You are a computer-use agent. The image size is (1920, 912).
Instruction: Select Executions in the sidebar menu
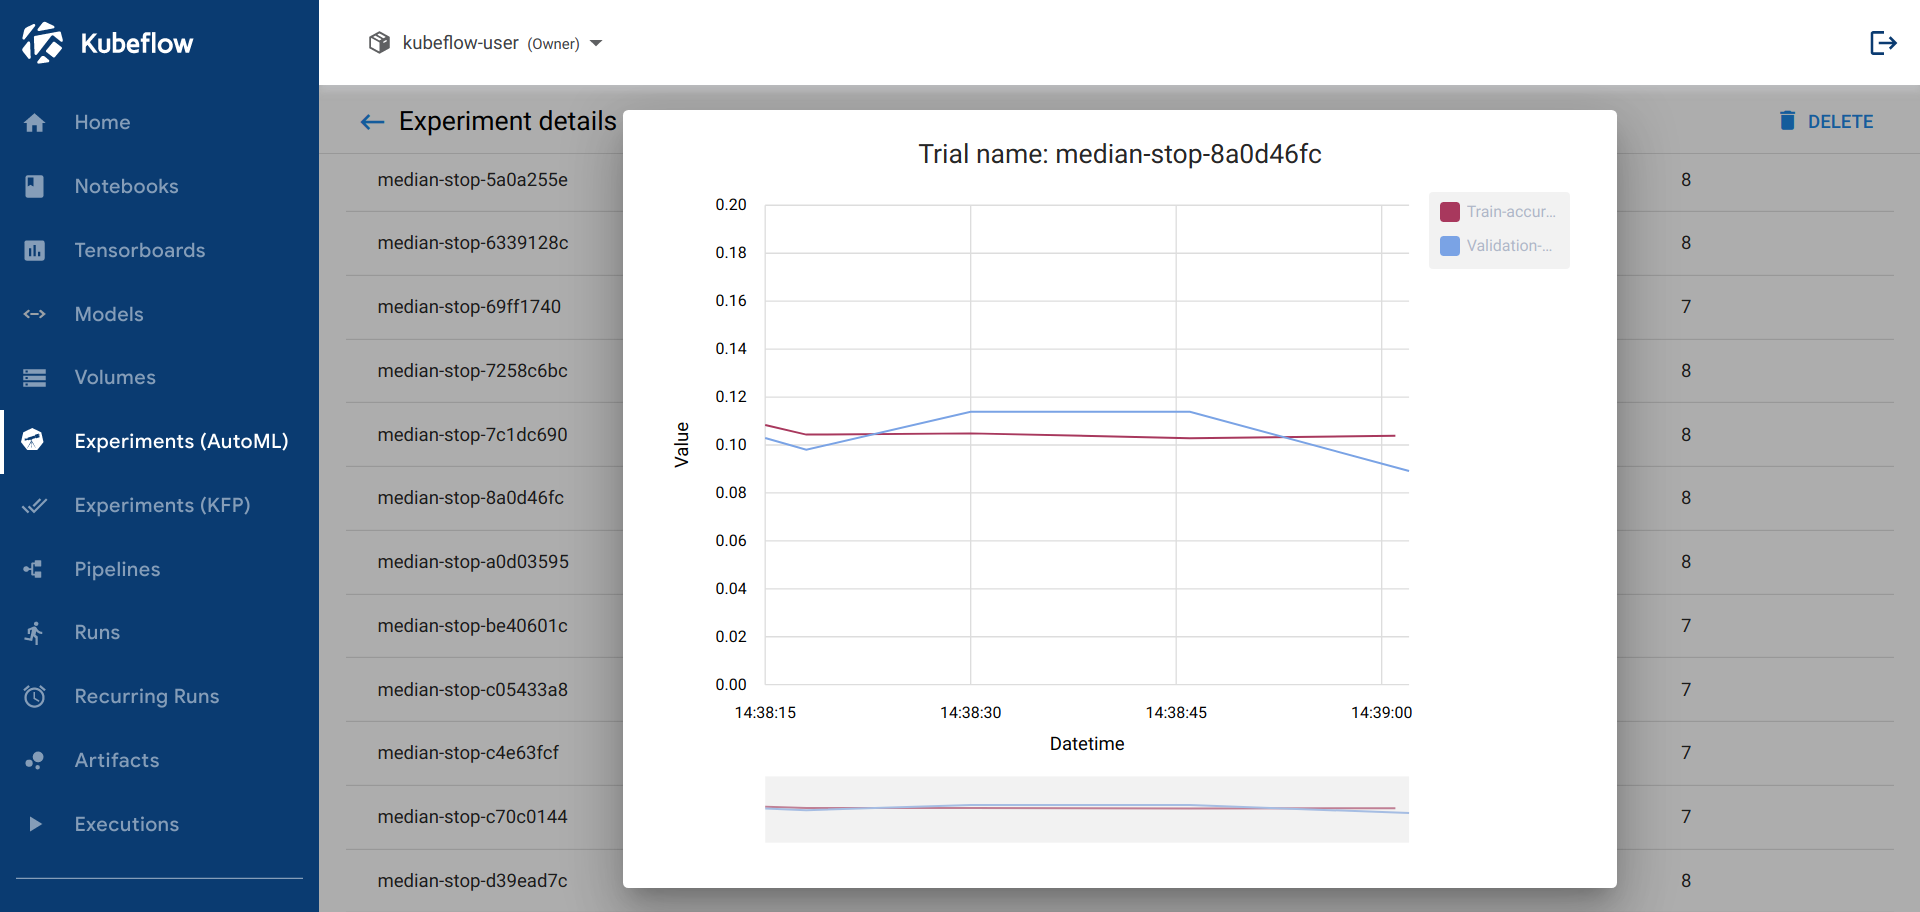(x=126, y=824)
